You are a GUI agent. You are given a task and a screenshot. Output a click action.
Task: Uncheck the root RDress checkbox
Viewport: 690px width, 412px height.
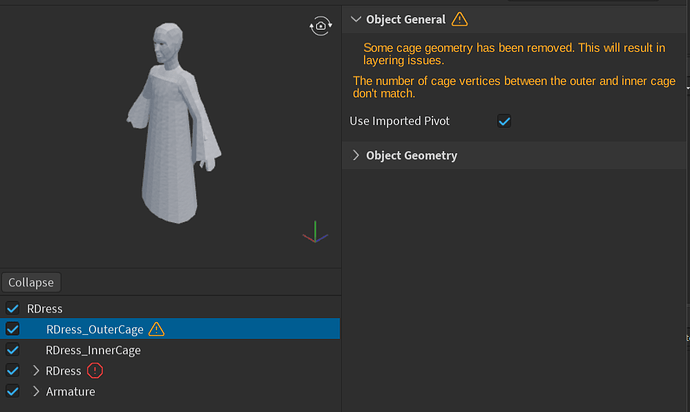[x=12, y=309]
